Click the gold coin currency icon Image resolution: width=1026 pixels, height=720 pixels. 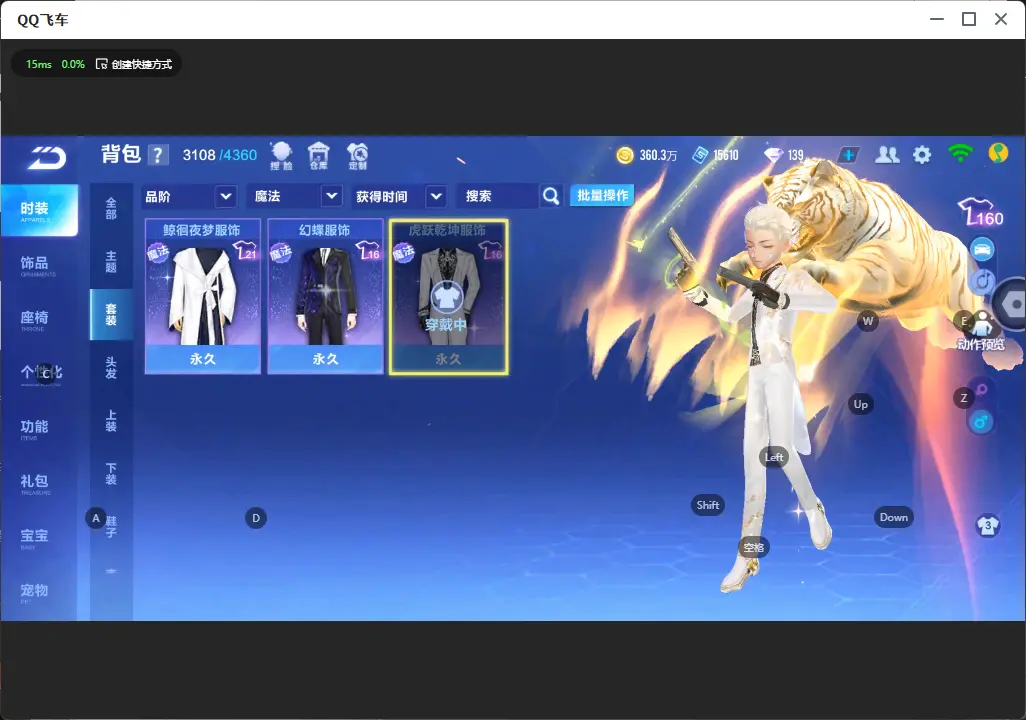(x=625, y=155)
